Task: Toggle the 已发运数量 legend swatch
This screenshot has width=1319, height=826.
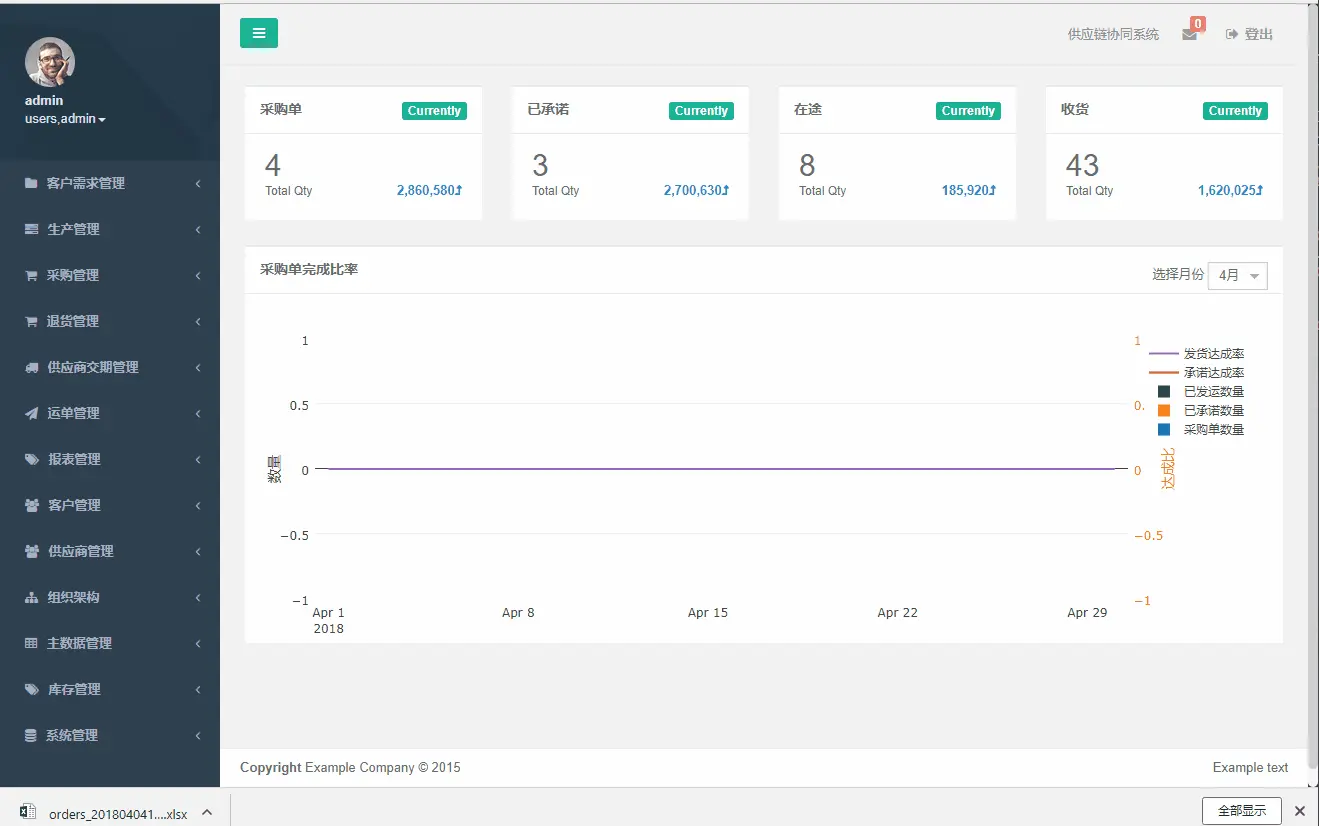Action: click(x=1164, y=392)
